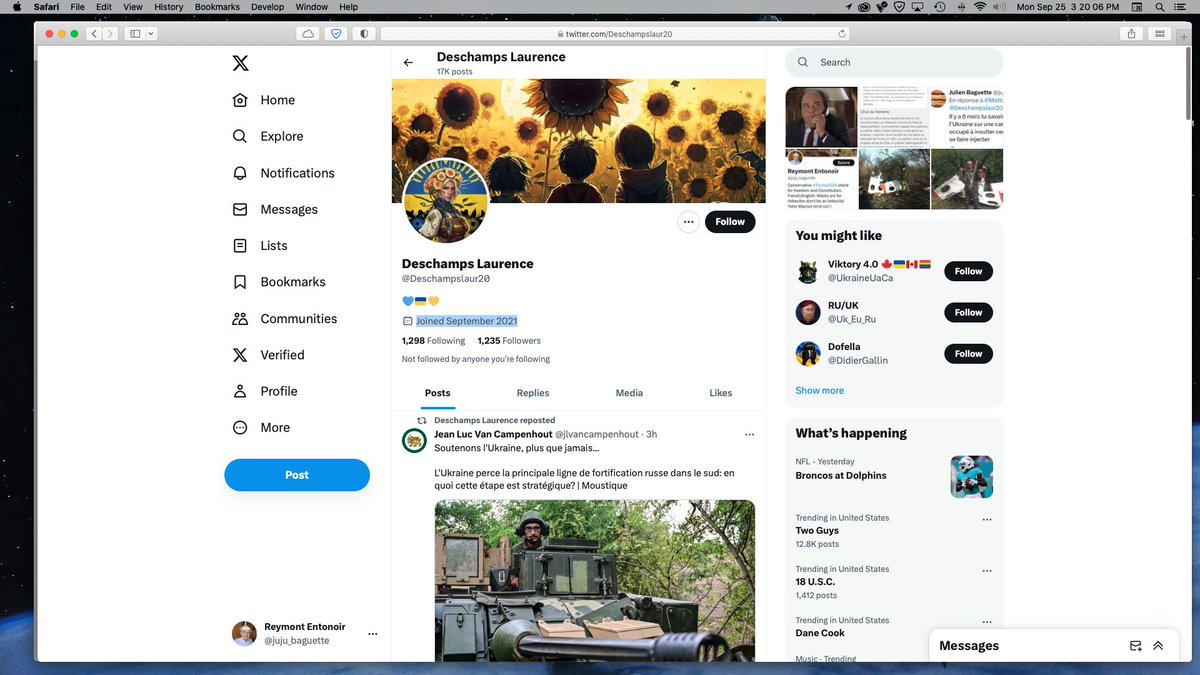Click the back arrow beside Deschamps Laurence

tap(408, 63)
